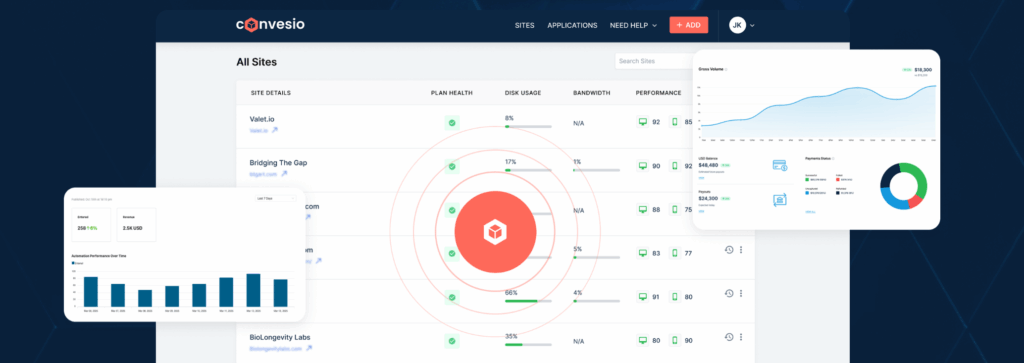
Task: Click mobile performance icon beside score 75
Action: pos(675,210)
